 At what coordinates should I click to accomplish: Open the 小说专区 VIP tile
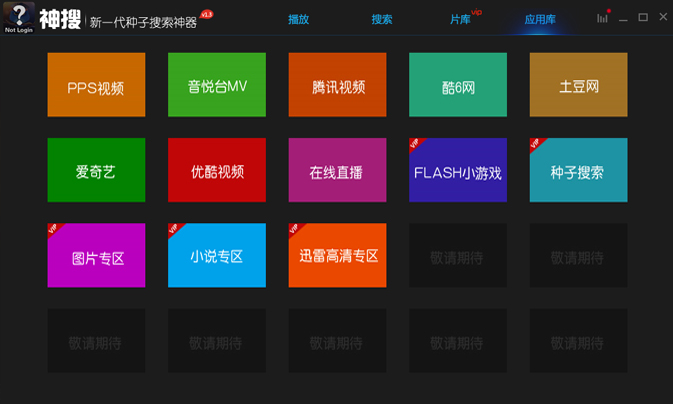[217, 255]
